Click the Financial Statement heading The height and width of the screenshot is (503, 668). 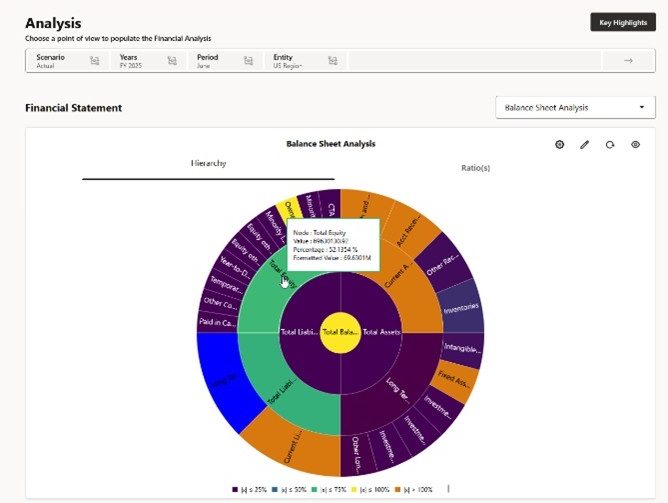pos(73,108)
